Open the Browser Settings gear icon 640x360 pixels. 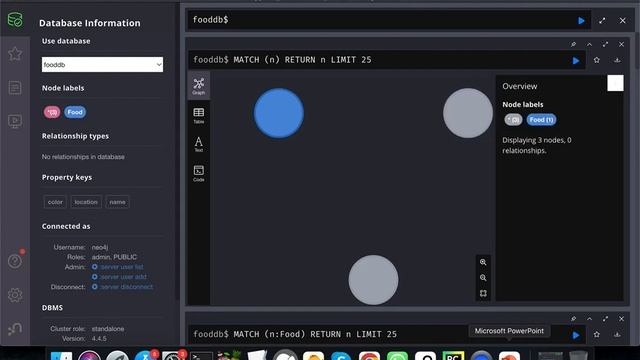coord(15,295)
